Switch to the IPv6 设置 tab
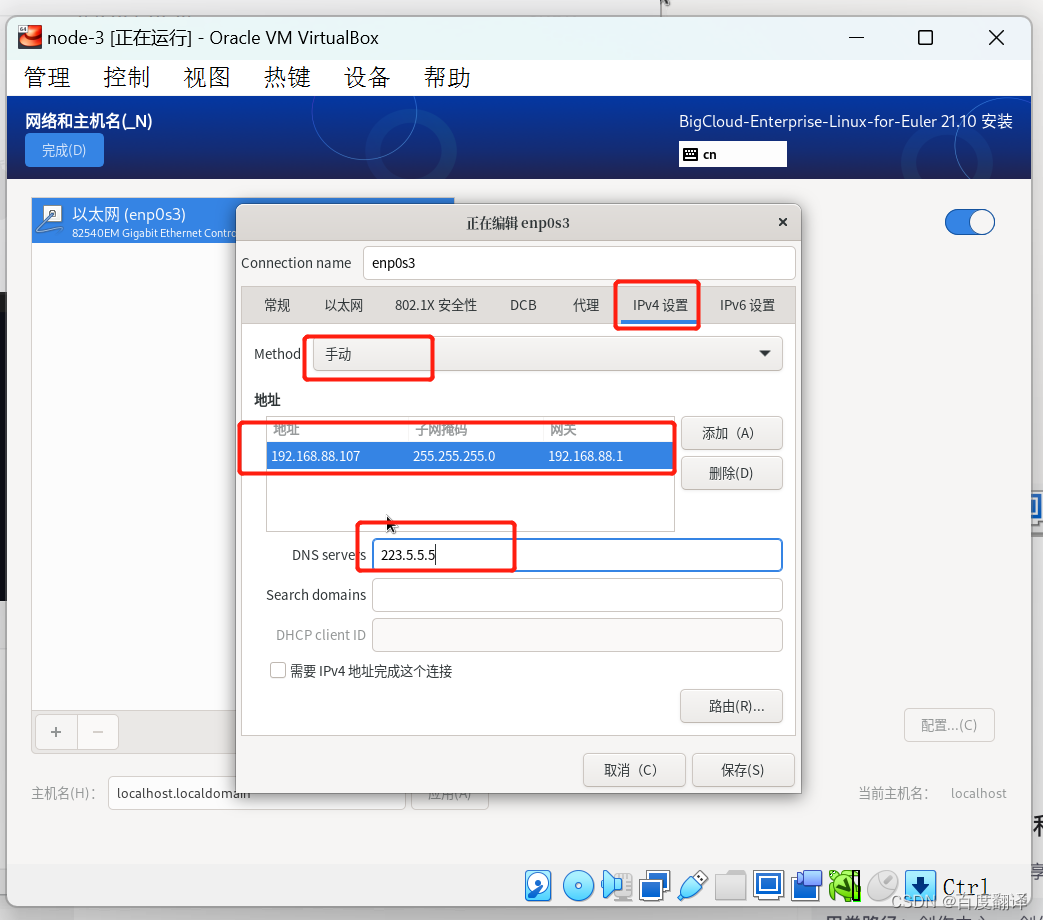The image size is (1043, 920). (747, 305)
